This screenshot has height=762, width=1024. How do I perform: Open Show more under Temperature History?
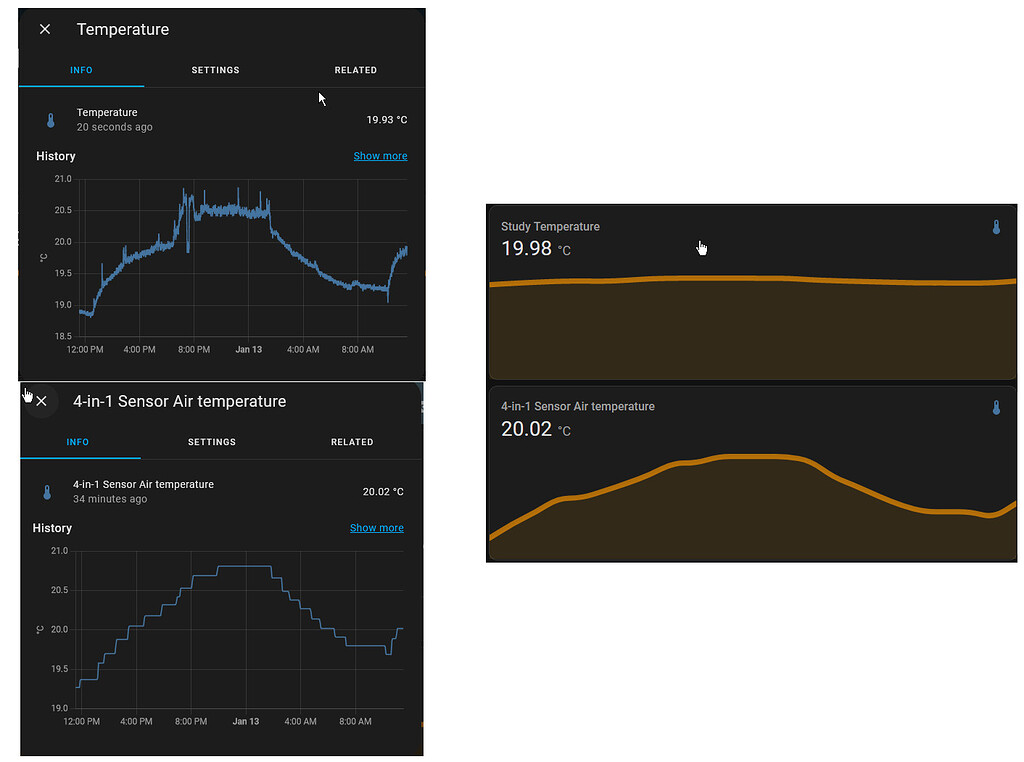380,155
